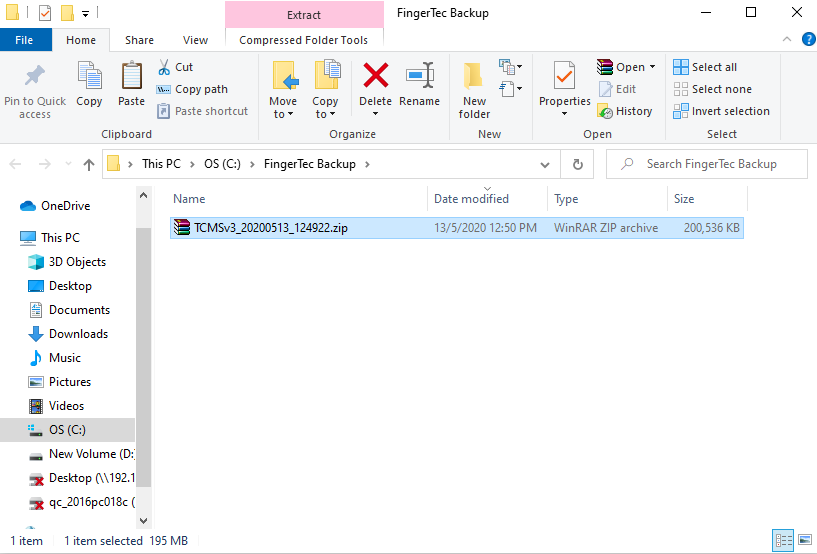Click the Help question mark icon
Screen dimensions: 817x554
coord(808,39)
